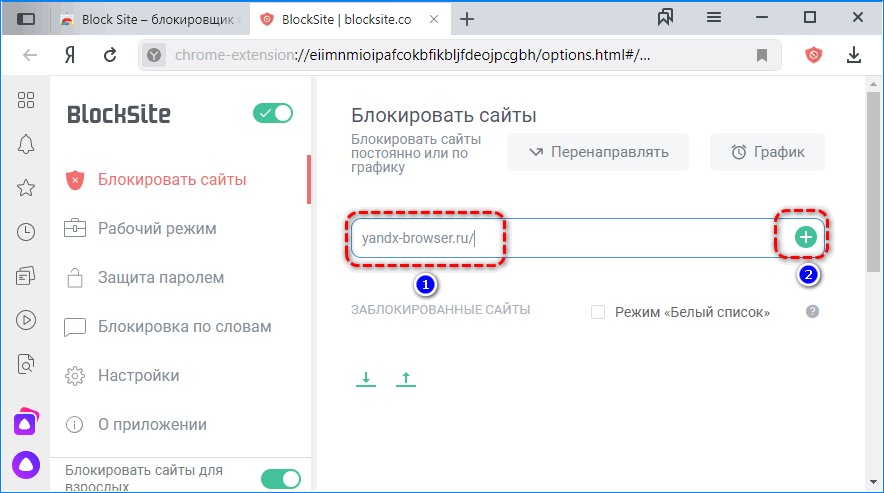884x493 pixels.
Task: Click the График schedule button
Action: (767, 152)
